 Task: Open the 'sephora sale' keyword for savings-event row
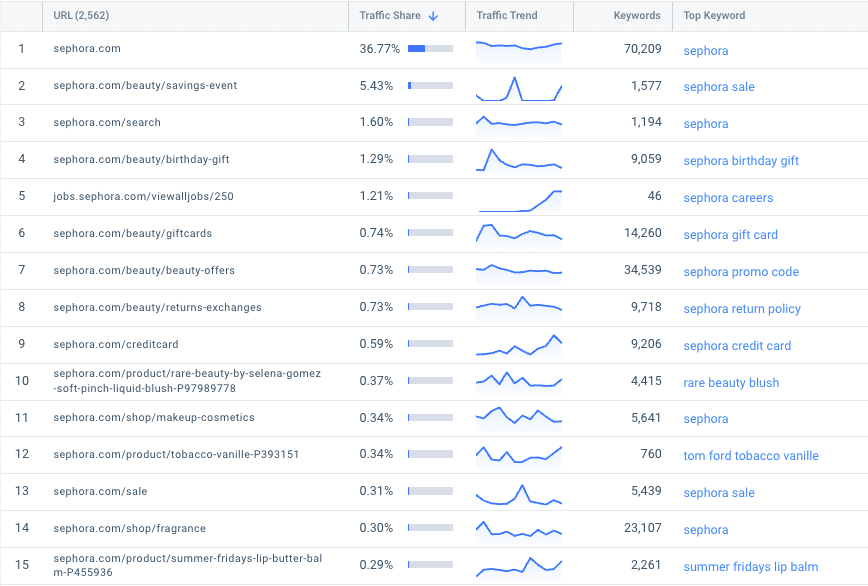(x=719, y=87)
